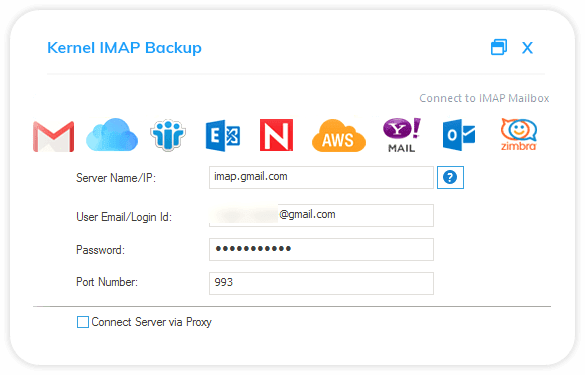Image resolution: width=585 pixels, height=375 pixels.
Task: Focus the Server Name/IP input field
Action: click(321, 177)
